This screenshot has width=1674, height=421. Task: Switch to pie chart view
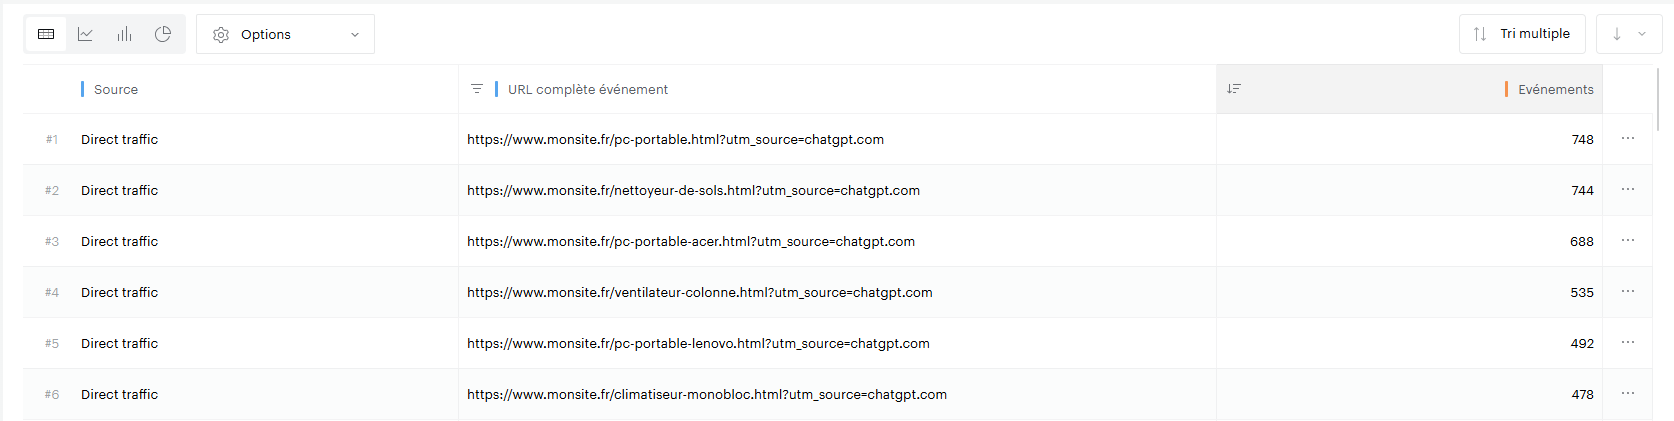point(163,34)
